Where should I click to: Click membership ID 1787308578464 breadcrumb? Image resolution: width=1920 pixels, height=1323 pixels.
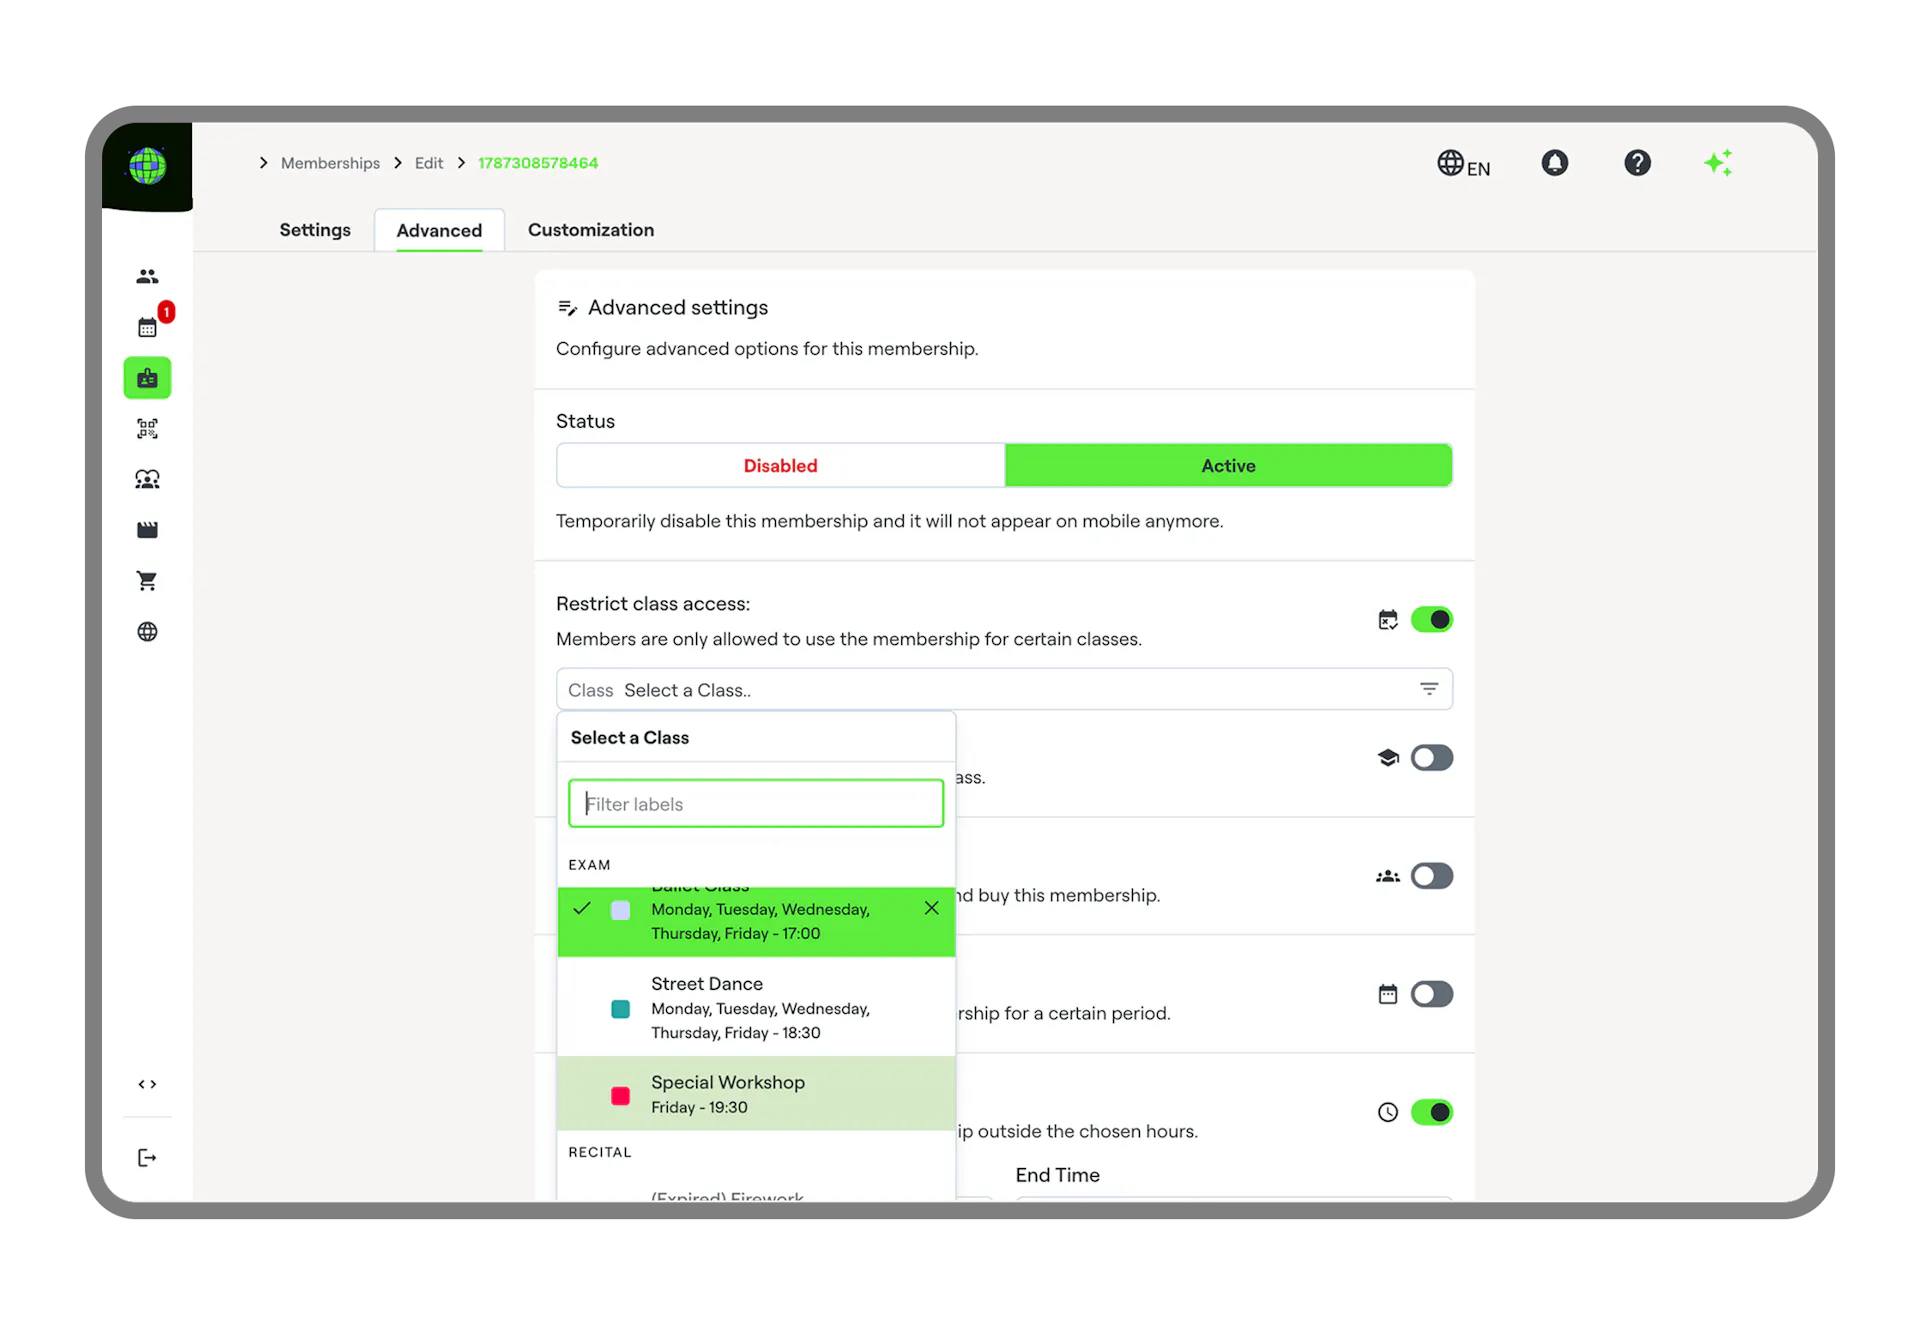click(x=538, y=163)
